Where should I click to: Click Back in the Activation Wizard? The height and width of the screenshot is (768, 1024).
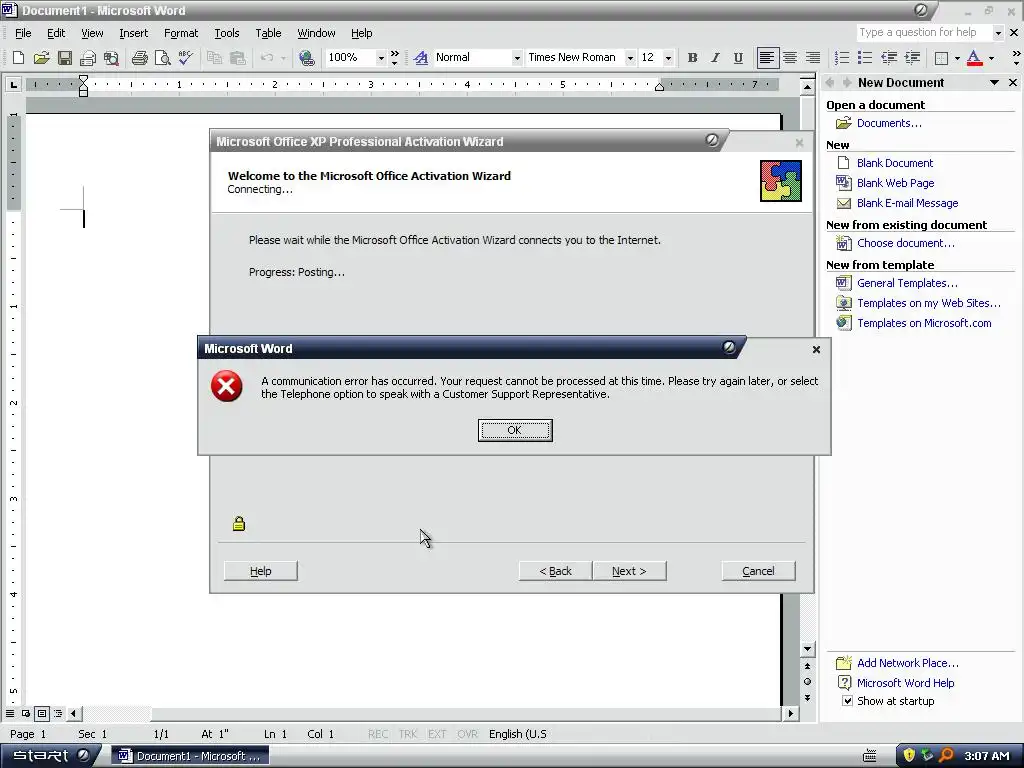click(x=555, y=571)
